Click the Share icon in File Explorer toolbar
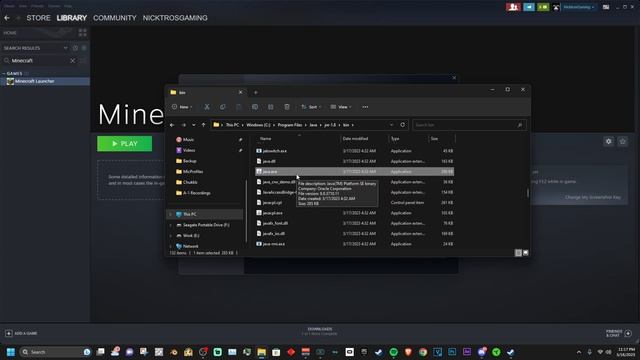Screen dimensions: 640x360 (x=271, y=107)
